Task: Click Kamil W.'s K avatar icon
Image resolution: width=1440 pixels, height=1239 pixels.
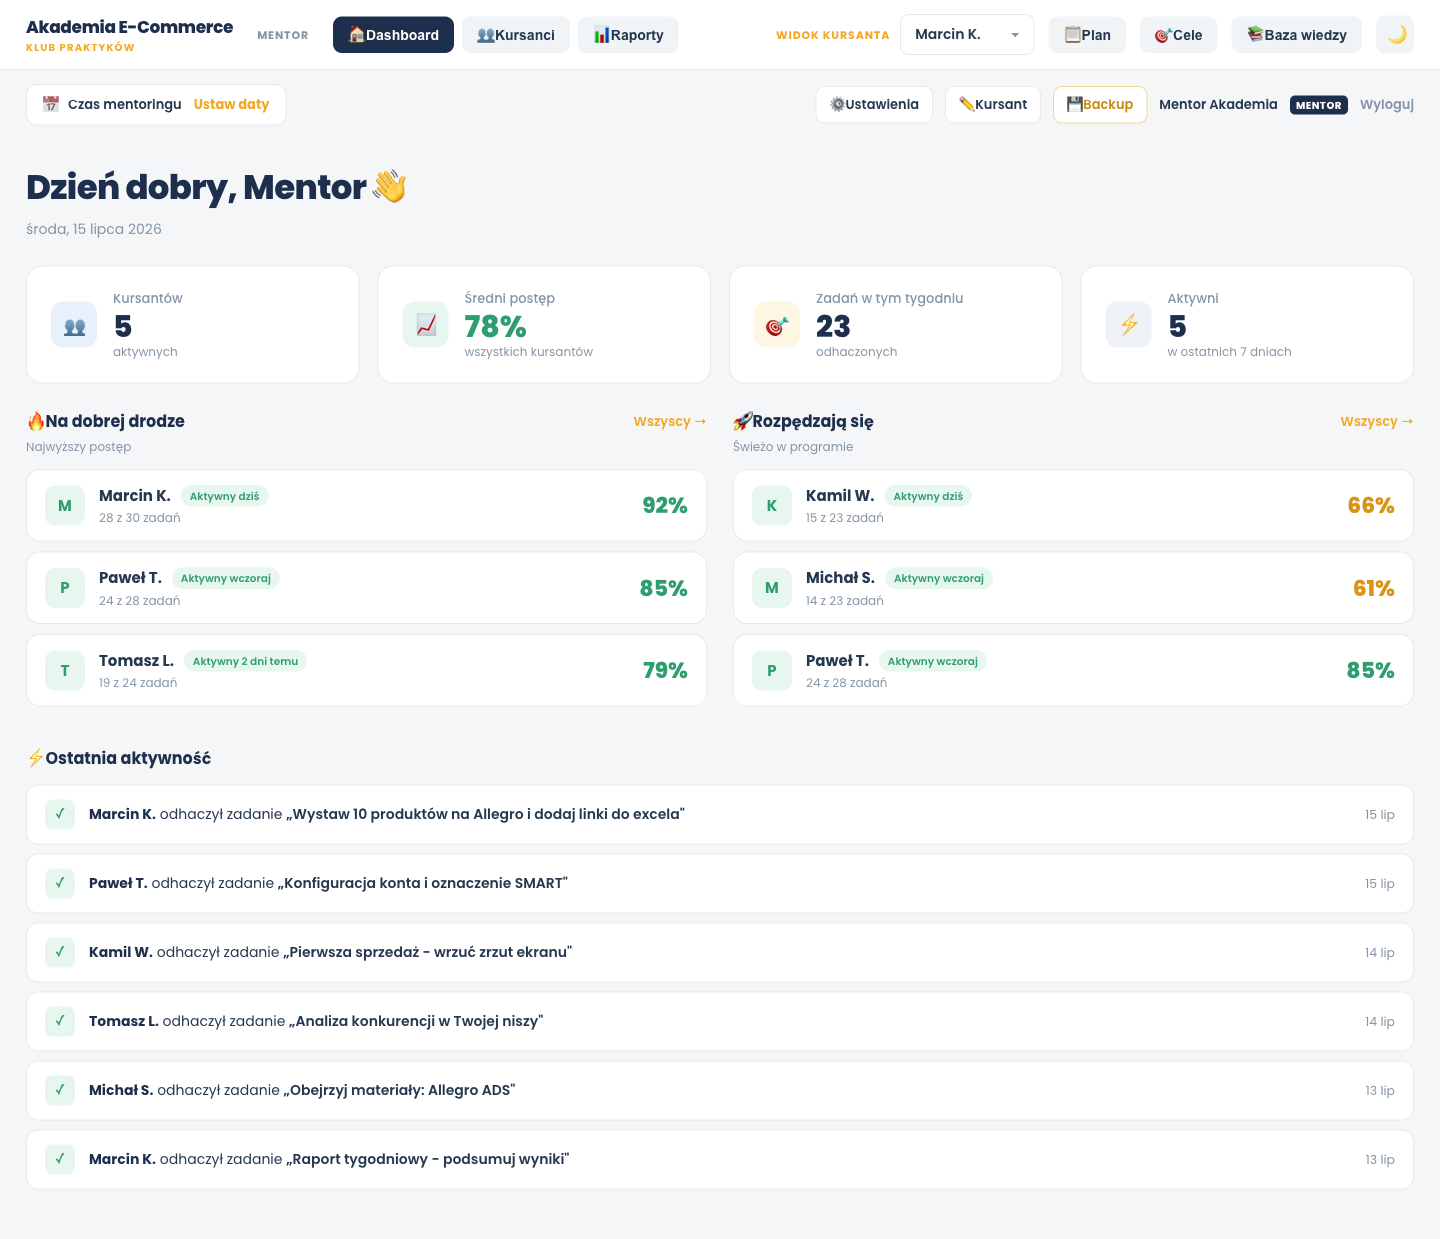Action: (772, 506)
